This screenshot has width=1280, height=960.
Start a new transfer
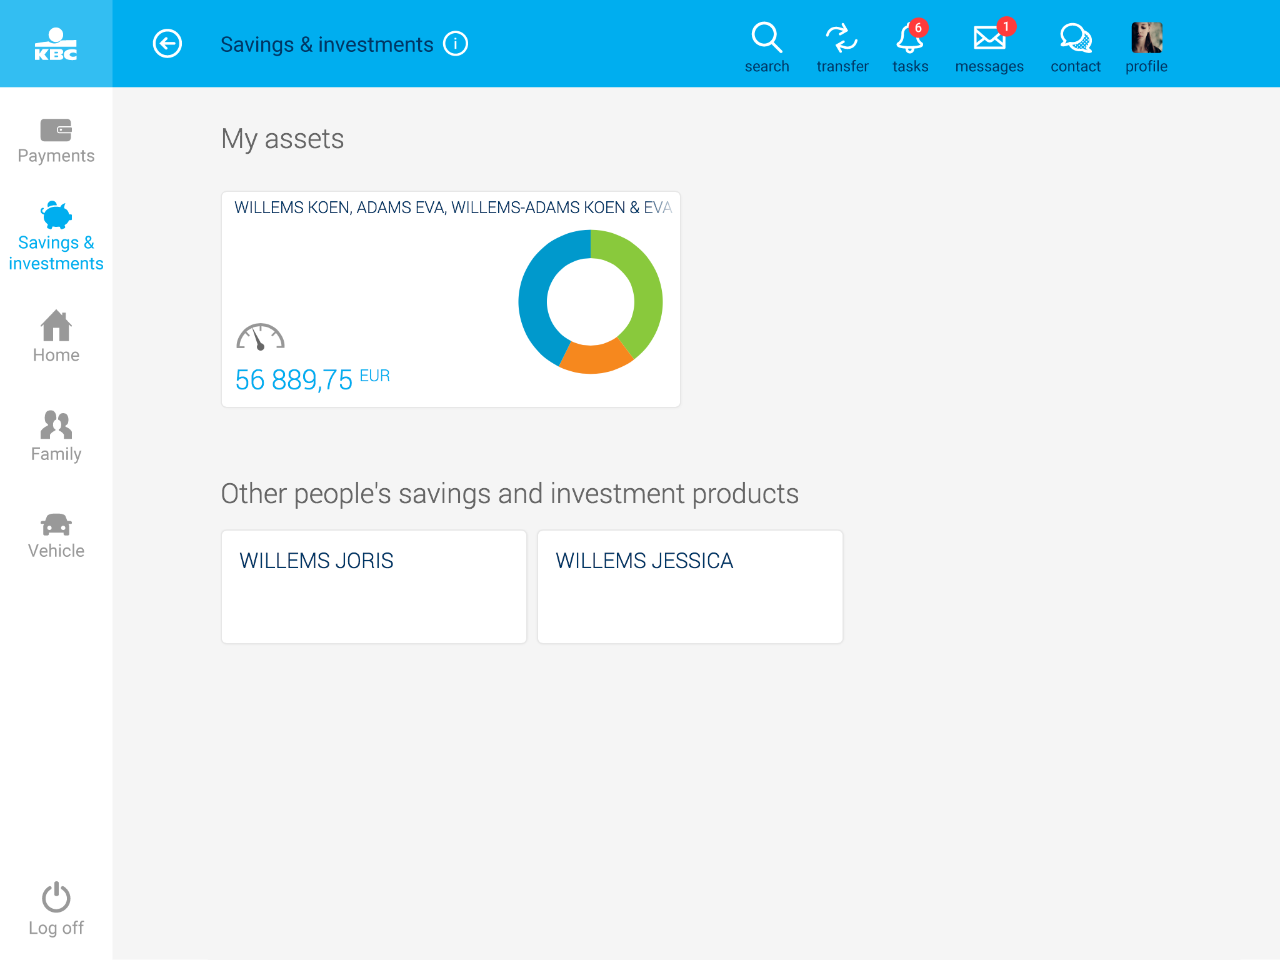[842, 47]
